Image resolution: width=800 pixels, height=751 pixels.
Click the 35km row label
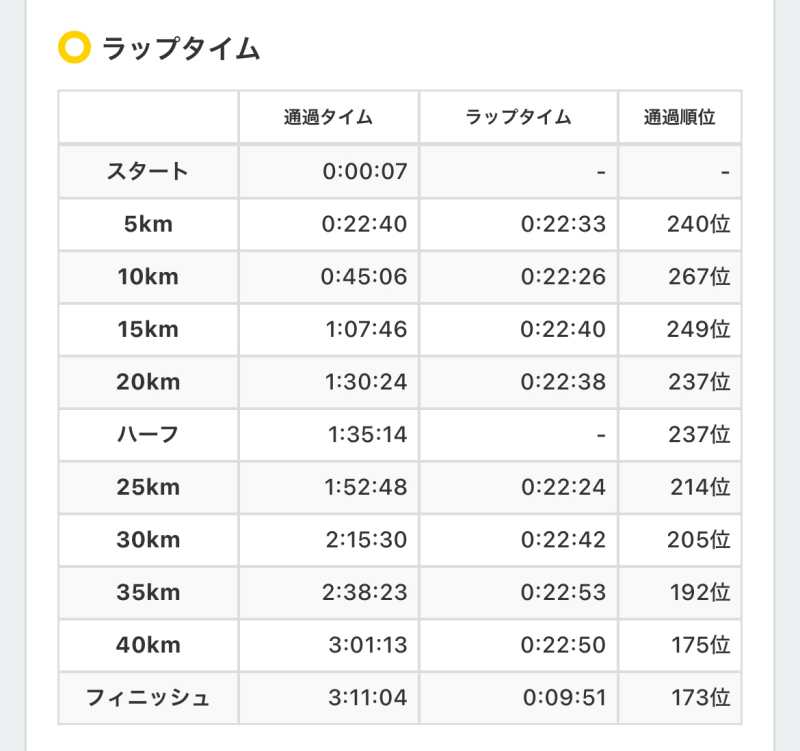148,592
